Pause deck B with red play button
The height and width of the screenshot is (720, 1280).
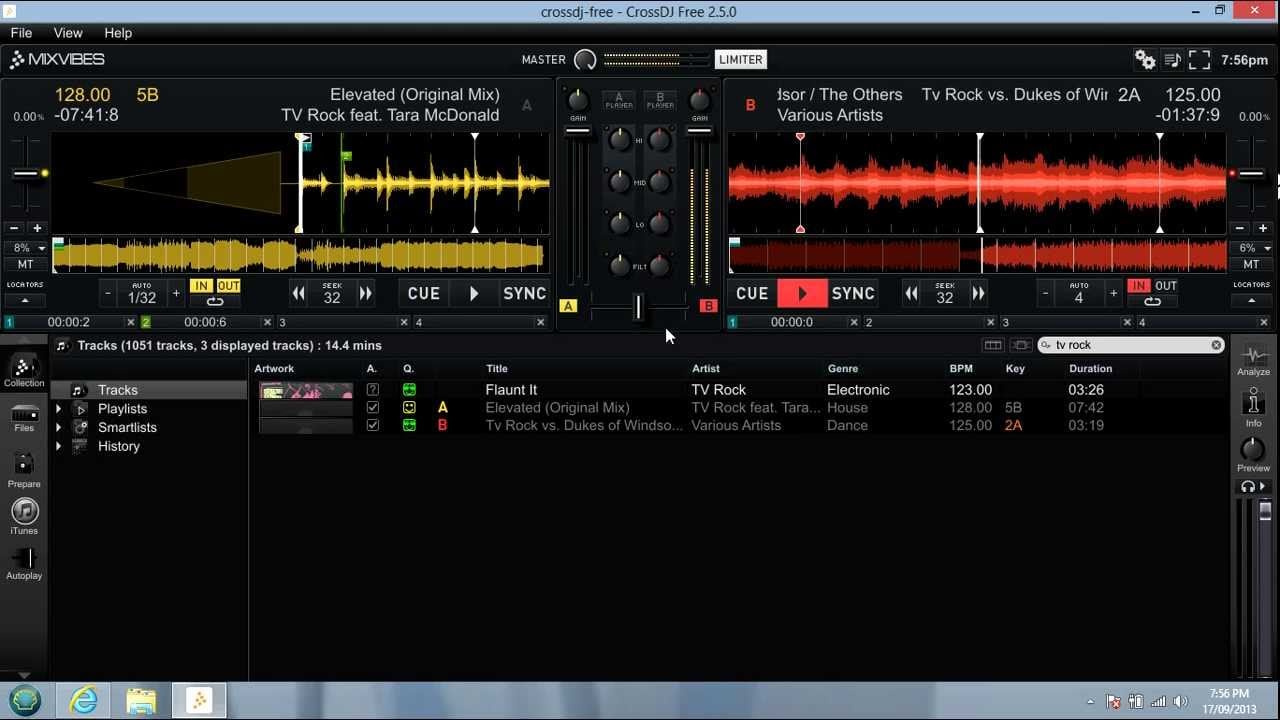802,294
